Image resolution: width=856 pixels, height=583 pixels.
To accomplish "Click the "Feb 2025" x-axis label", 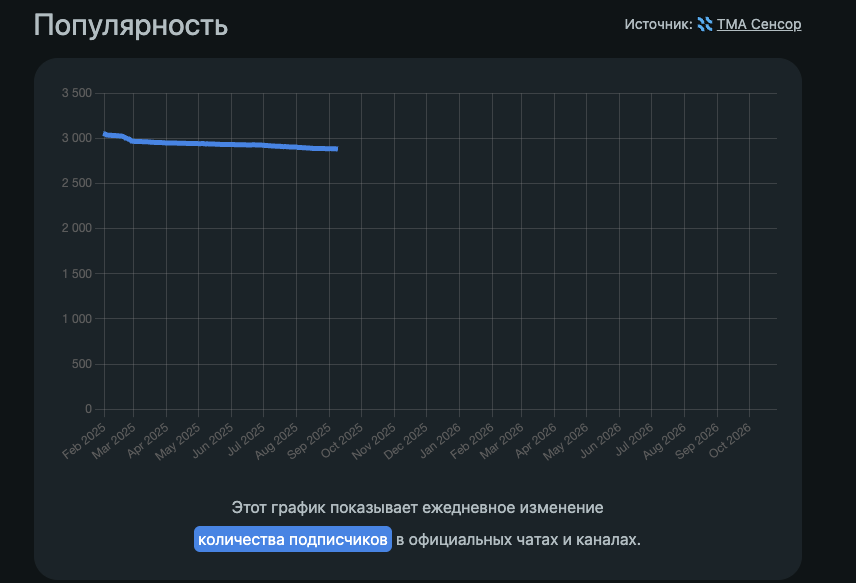I will [84, 441].
